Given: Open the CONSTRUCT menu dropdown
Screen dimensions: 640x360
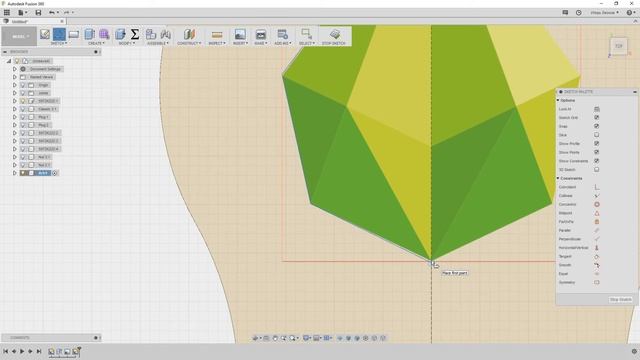Looking at the screenshot, I should point(189,43).
